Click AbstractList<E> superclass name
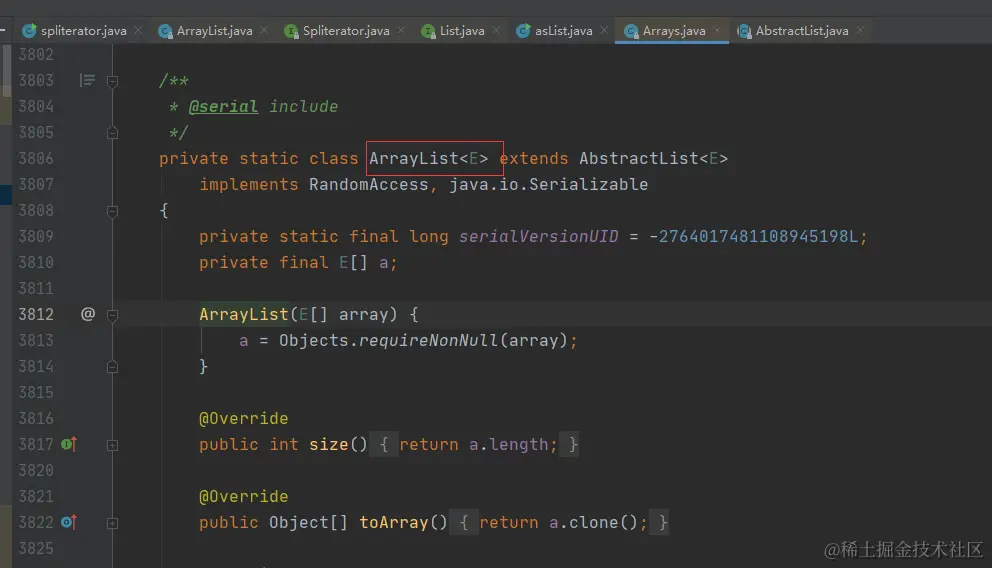992x568 pixels. point(654,158)
